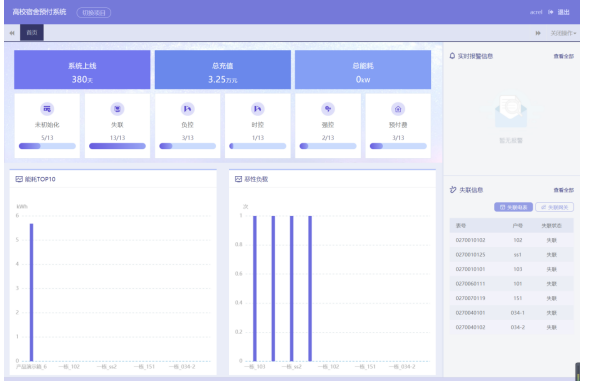Click the 时控 1/13 progress bar

(x=258, y=146)
